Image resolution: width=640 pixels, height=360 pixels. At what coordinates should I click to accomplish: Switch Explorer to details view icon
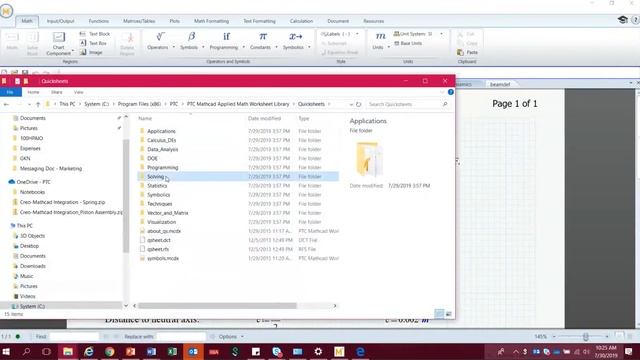pos(439,314)
